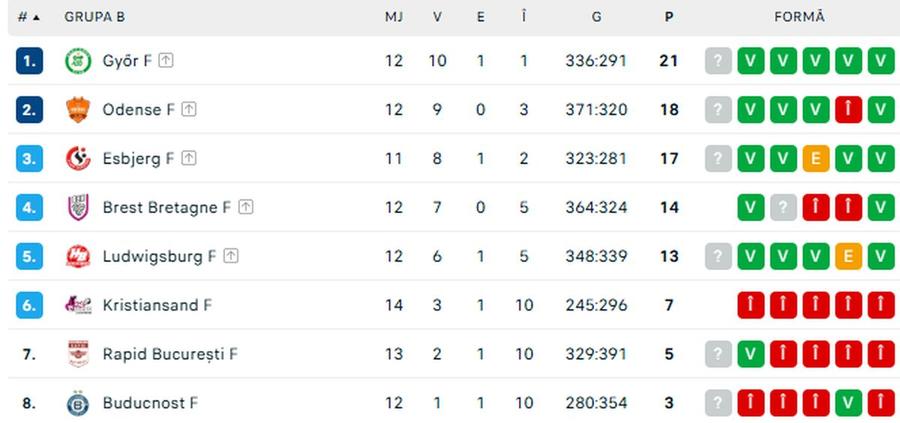The height and width of the screenshot is (423, 900).
Task: Click the promotion arrow icon beside Győr F
Action: pyautogui.click(x=166, y=60)
